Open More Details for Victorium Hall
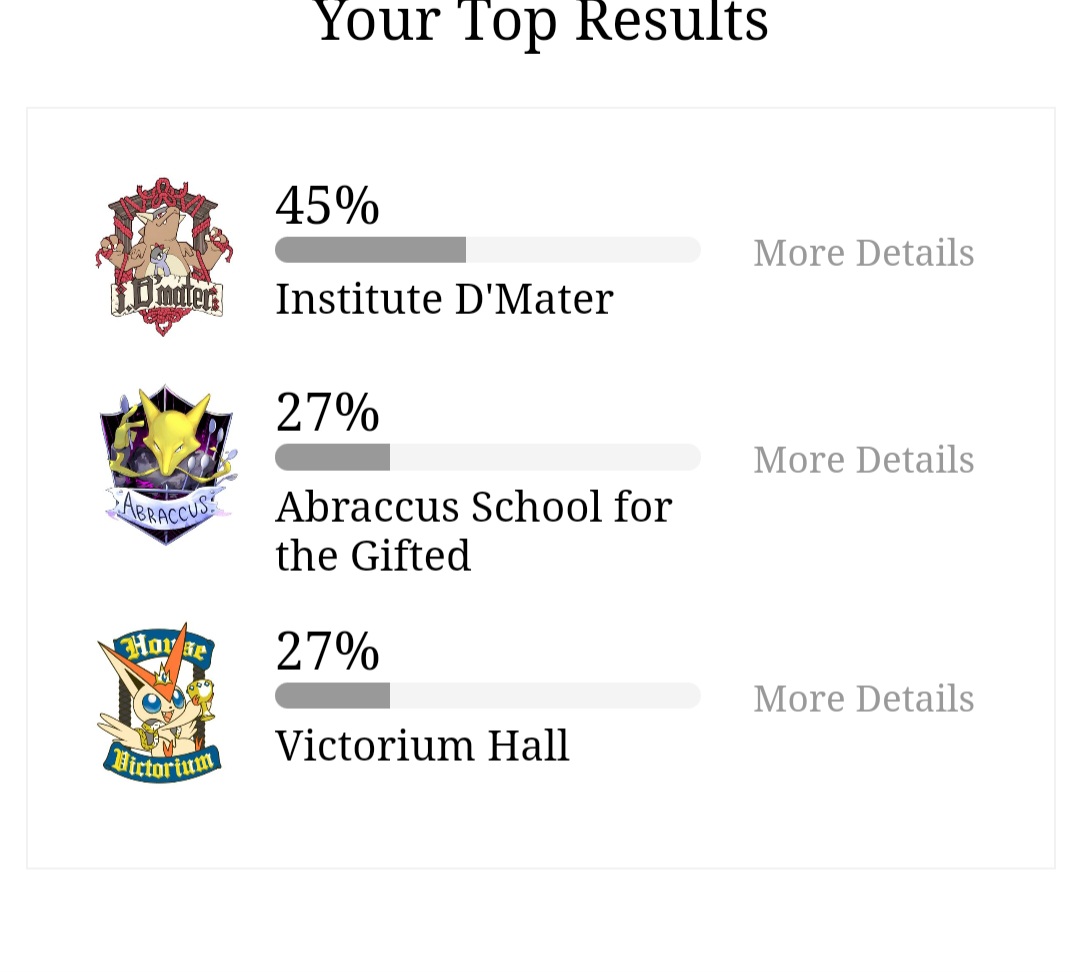The image size is (1080, 975). (x=864, y=698)
